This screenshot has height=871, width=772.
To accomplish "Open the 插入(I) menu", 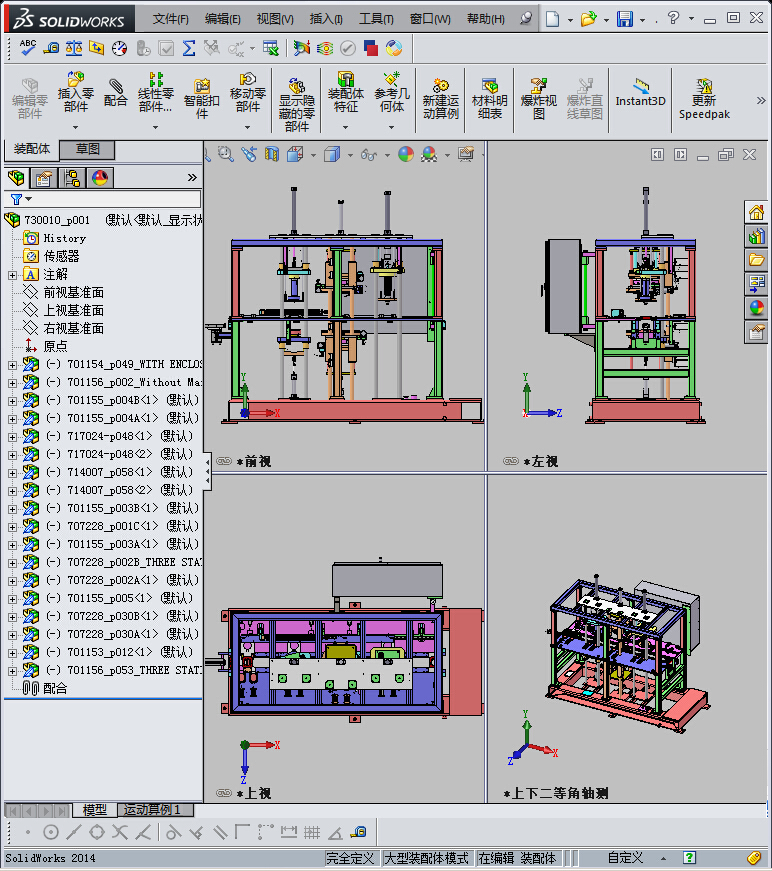I will [x=326, y=19].
